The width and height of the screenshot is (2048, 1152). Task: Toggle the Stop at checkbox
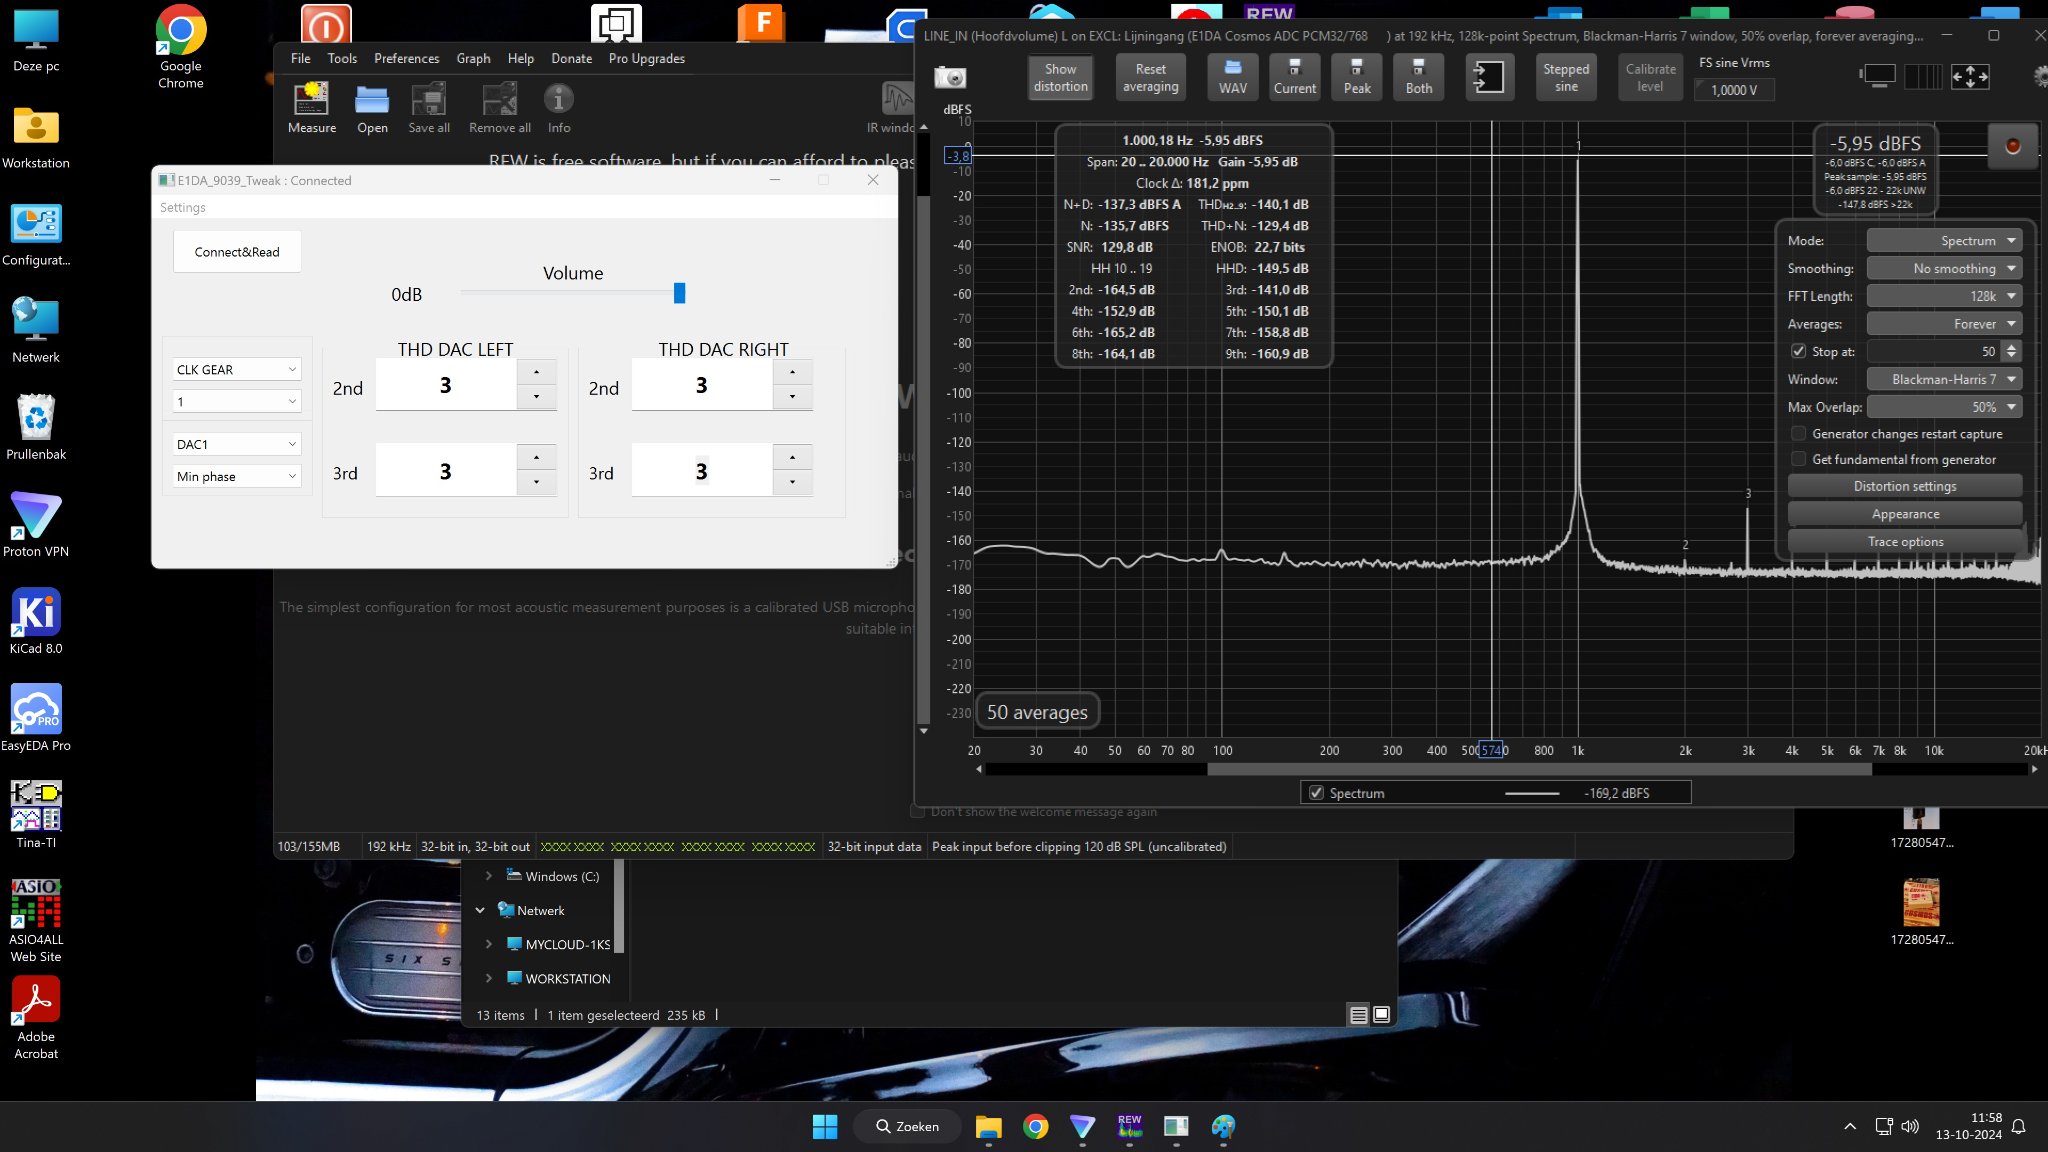pos(1798,351)
